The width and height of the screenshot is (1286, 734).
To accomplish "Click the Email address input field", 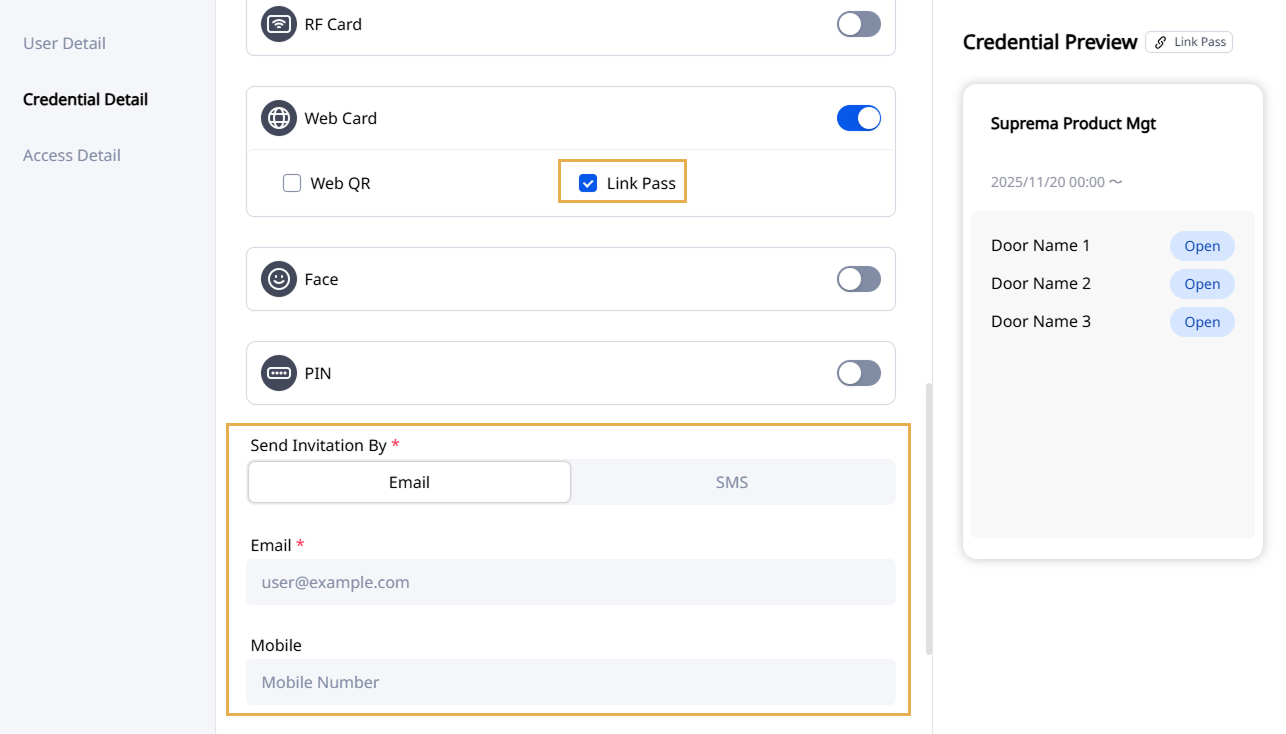I will 570,582.
